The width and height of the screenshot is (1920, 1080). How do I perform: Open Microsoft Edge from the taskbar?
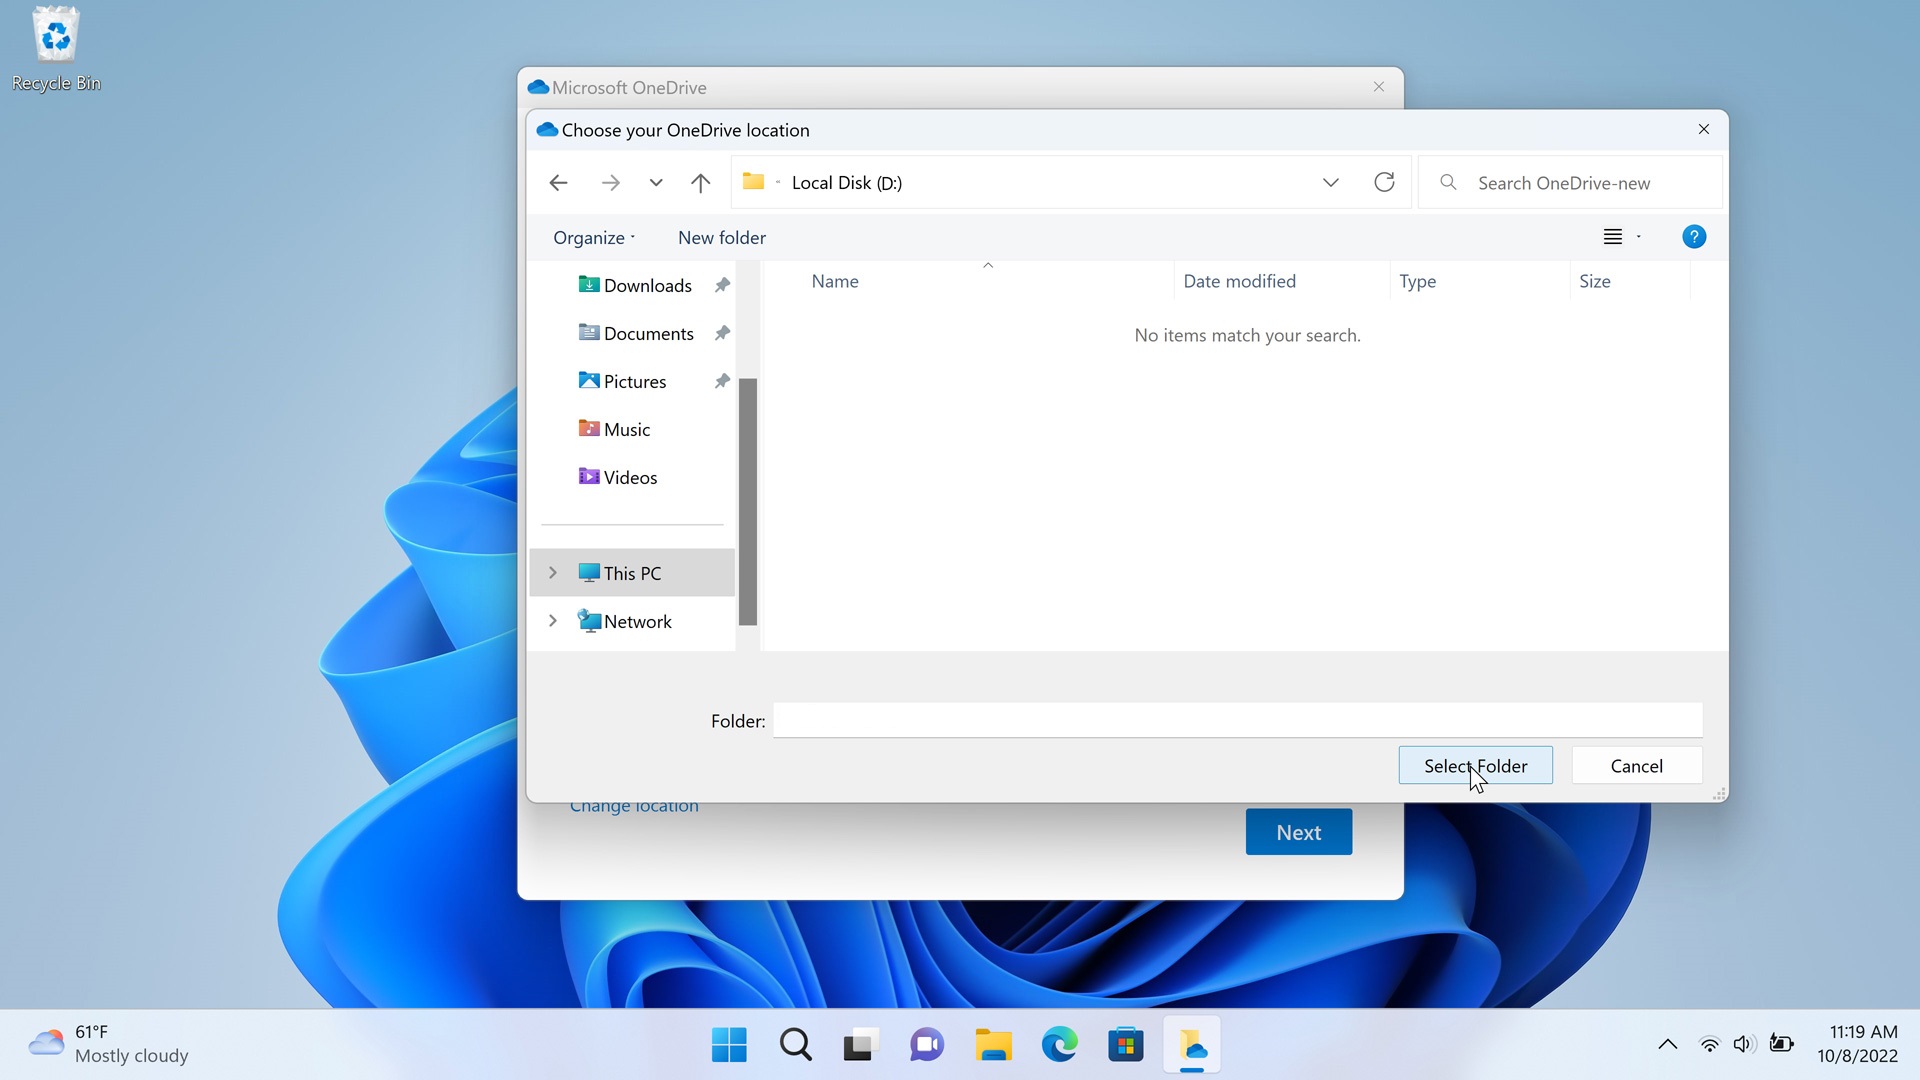[x=1059, y=1045]
